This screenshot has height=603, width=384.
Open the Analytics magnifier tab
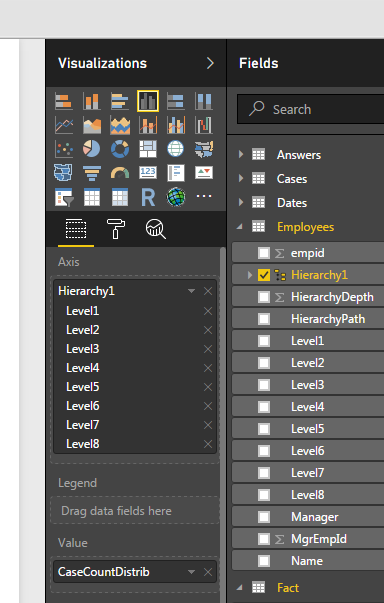[x=155, y=229]
